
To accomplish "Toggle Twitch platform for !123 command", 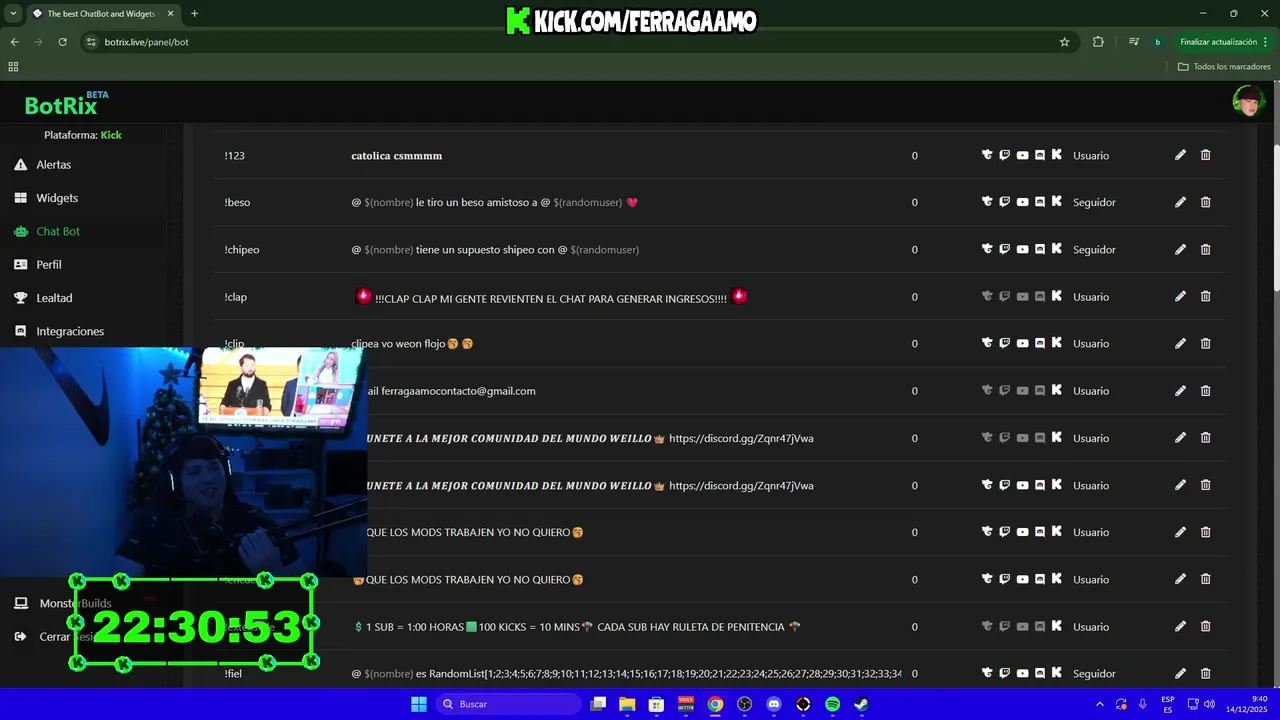I will point(1004,155).
